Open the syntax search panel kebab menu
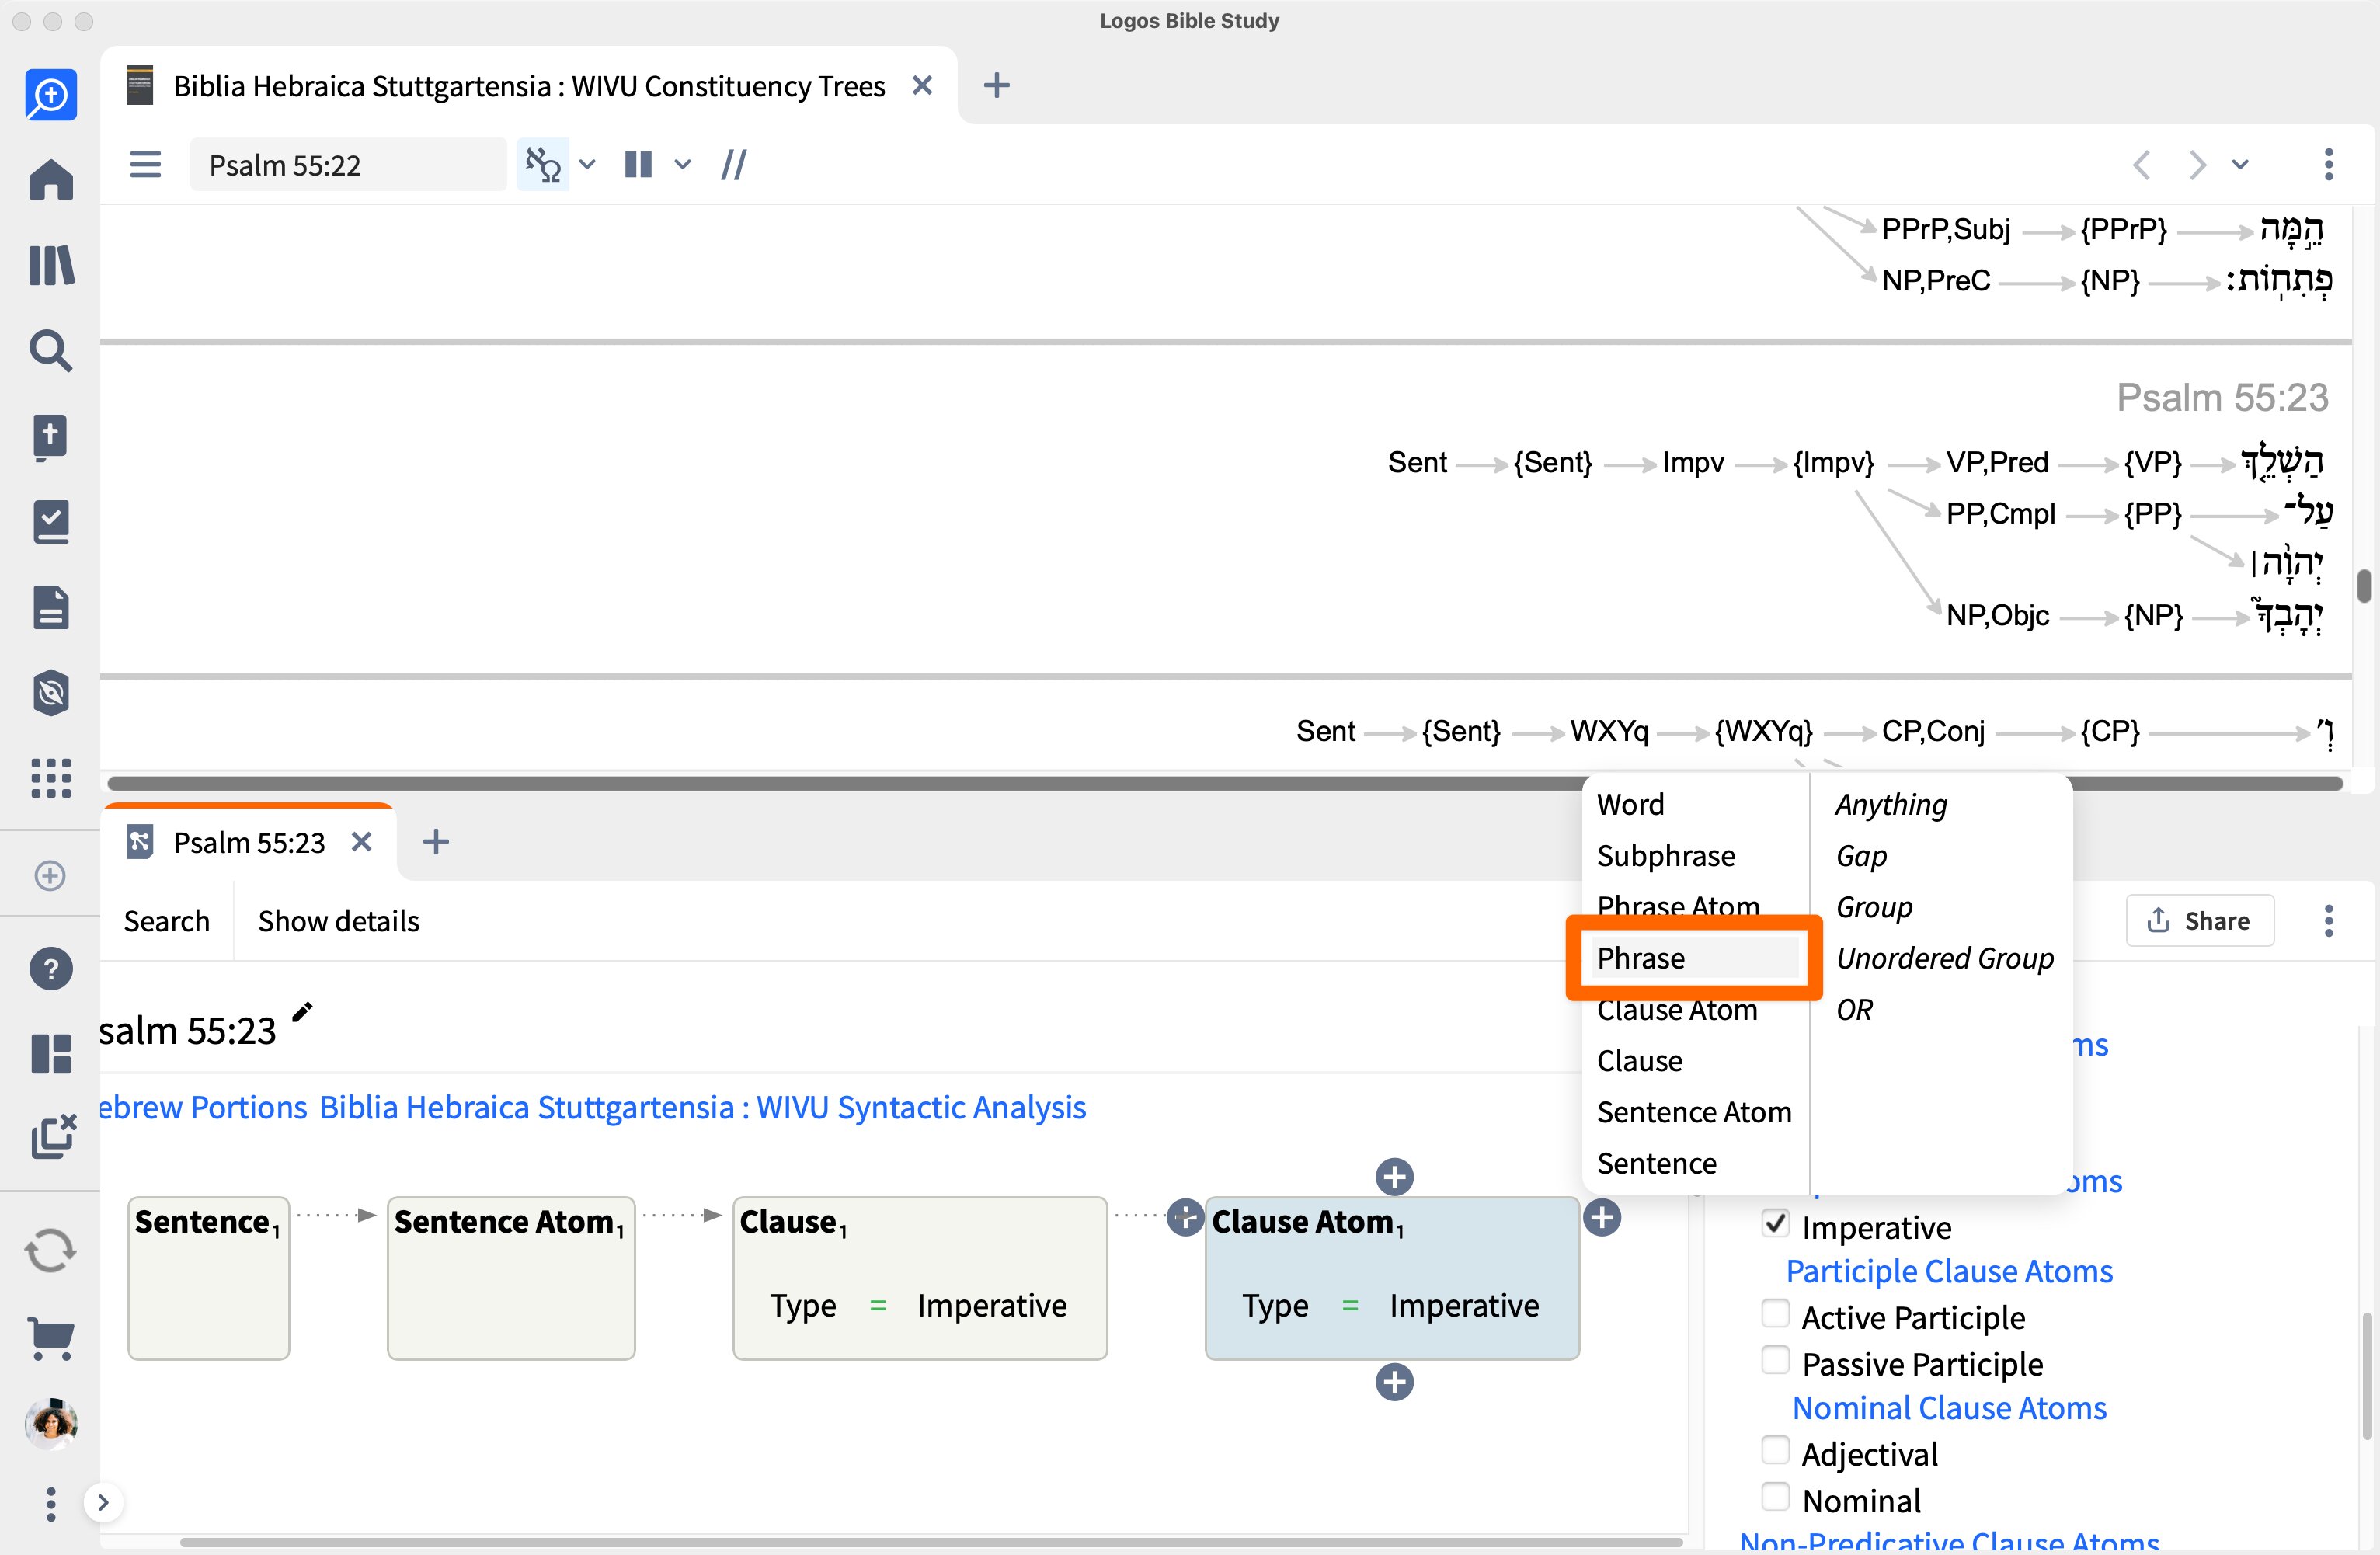 2329,921
